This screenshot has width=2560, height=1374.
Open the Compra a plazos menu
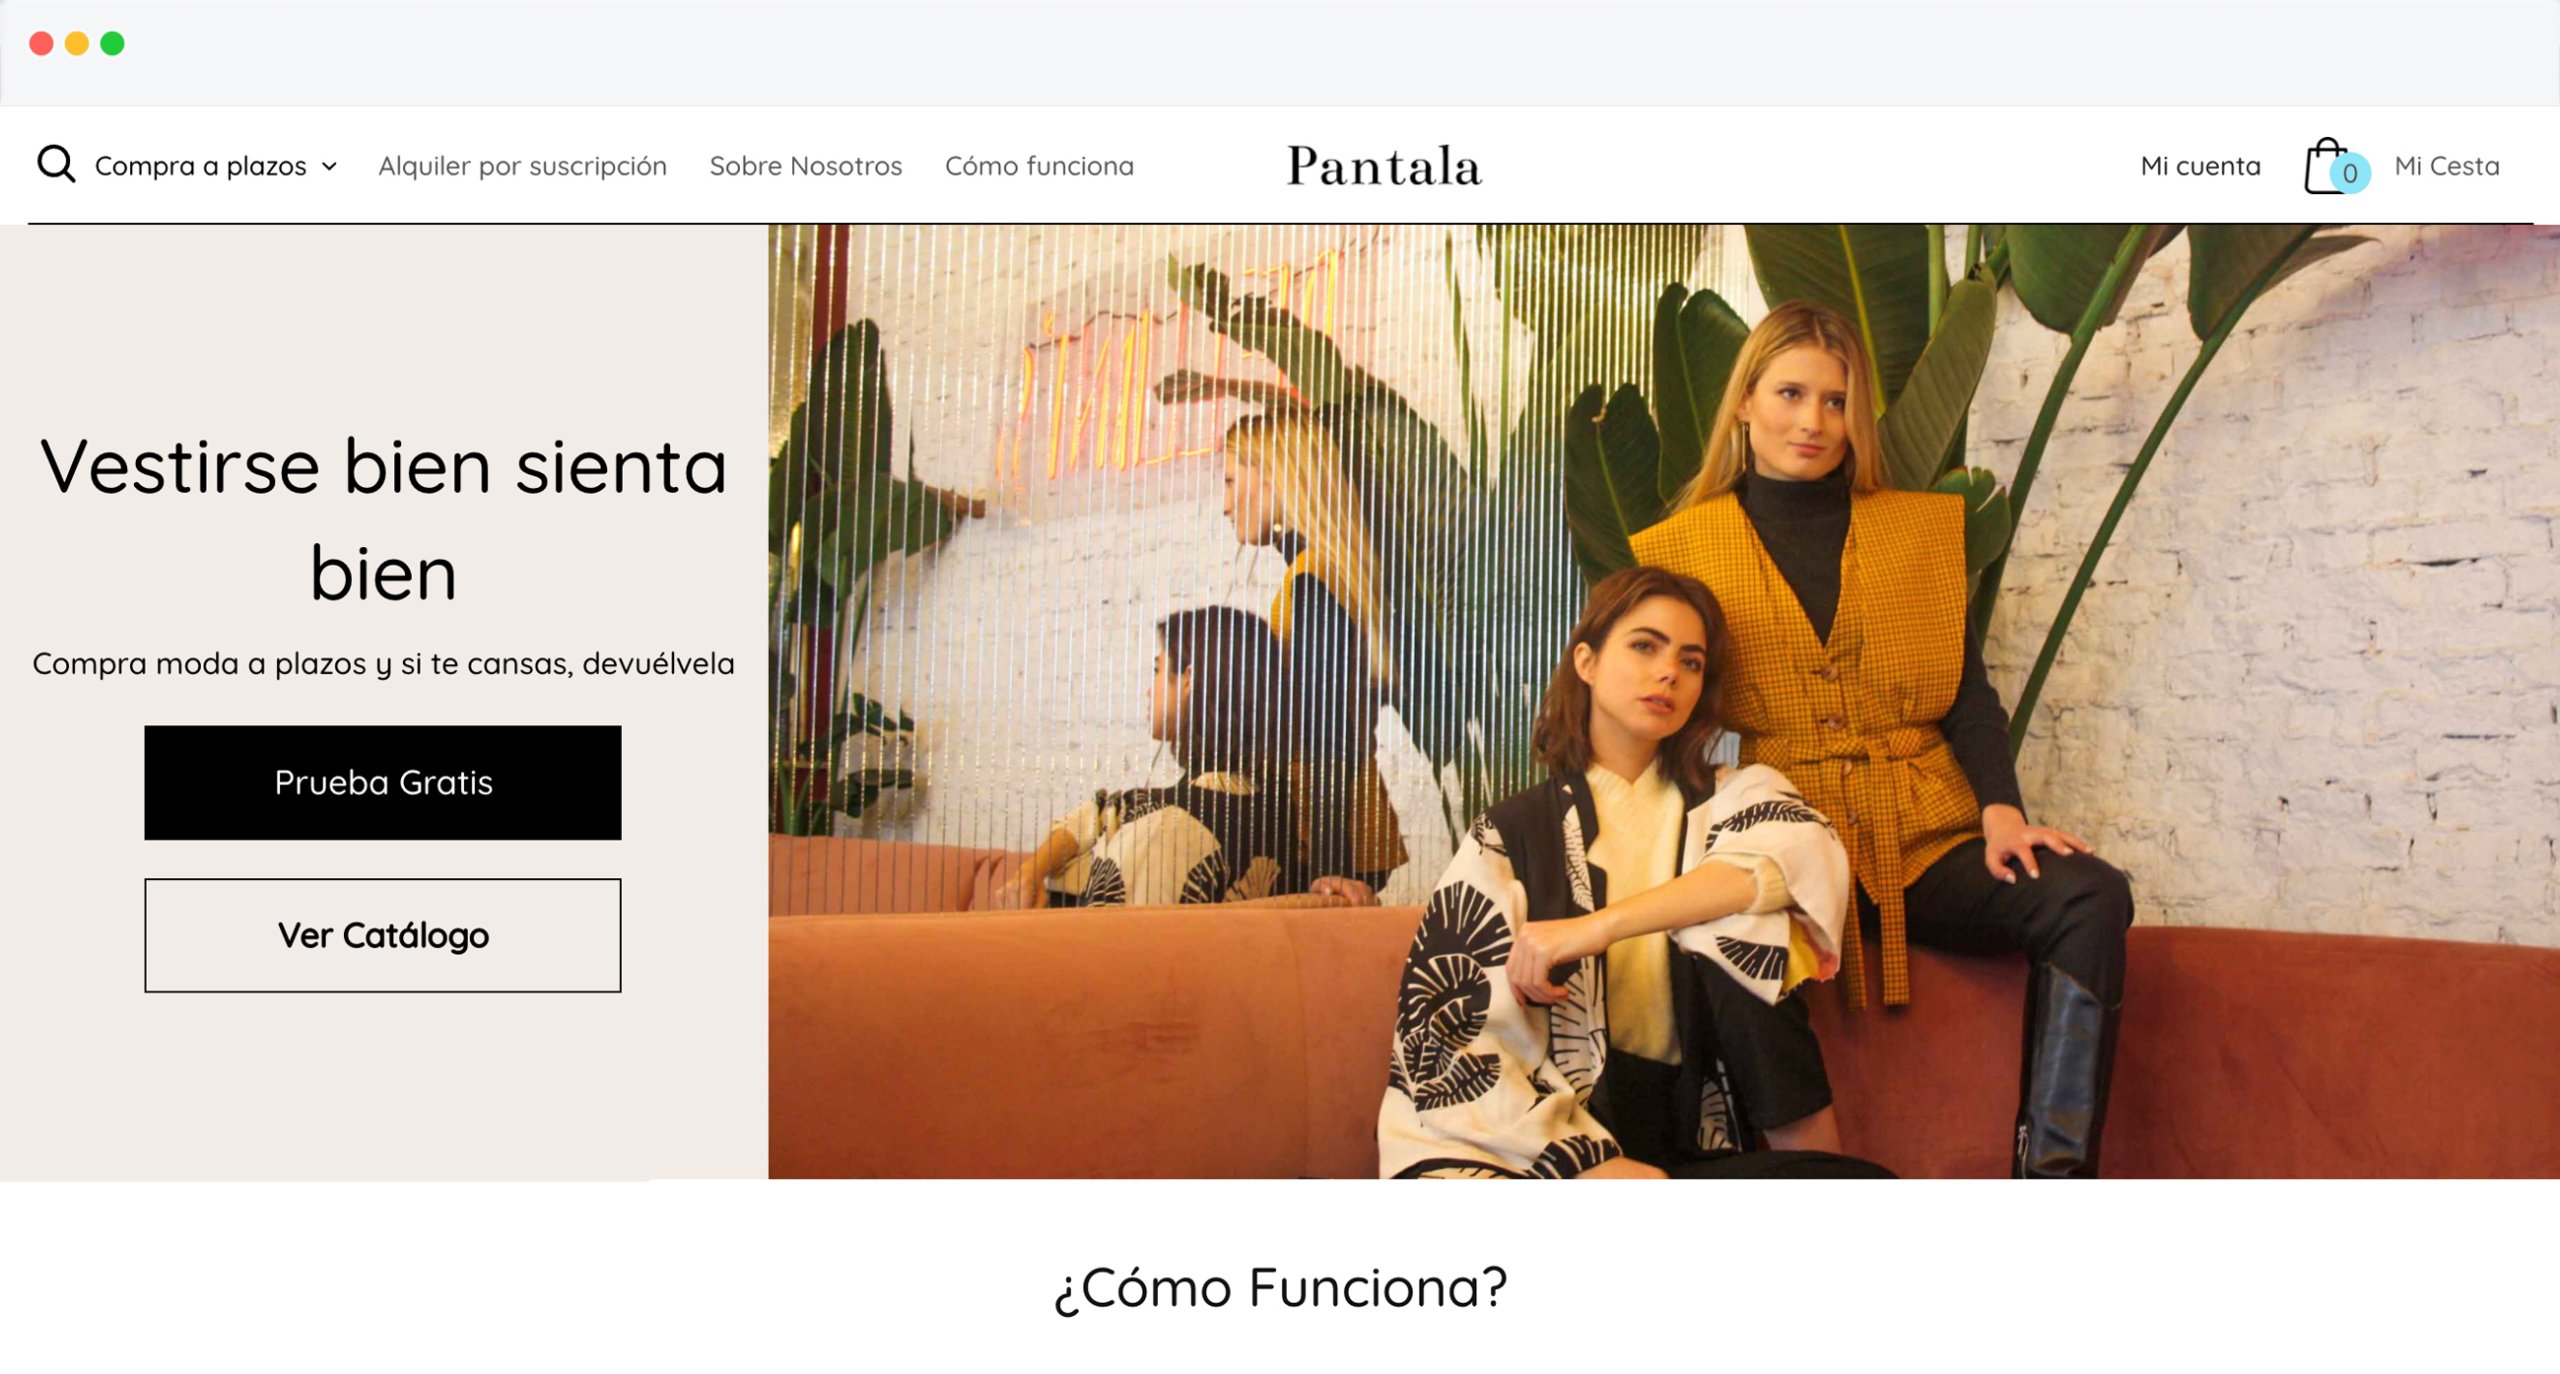coord(201,166)
